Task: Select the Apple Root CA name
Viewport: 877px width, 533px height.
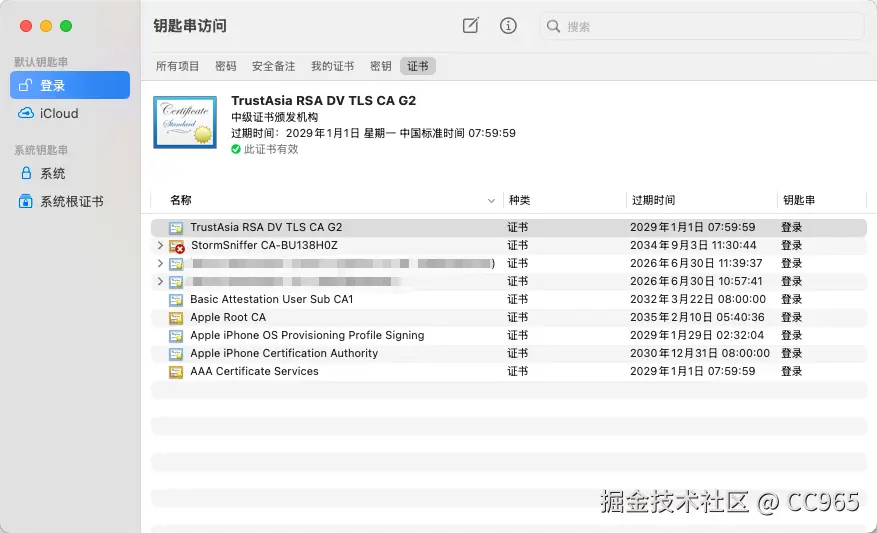Action: pos(228,317)
